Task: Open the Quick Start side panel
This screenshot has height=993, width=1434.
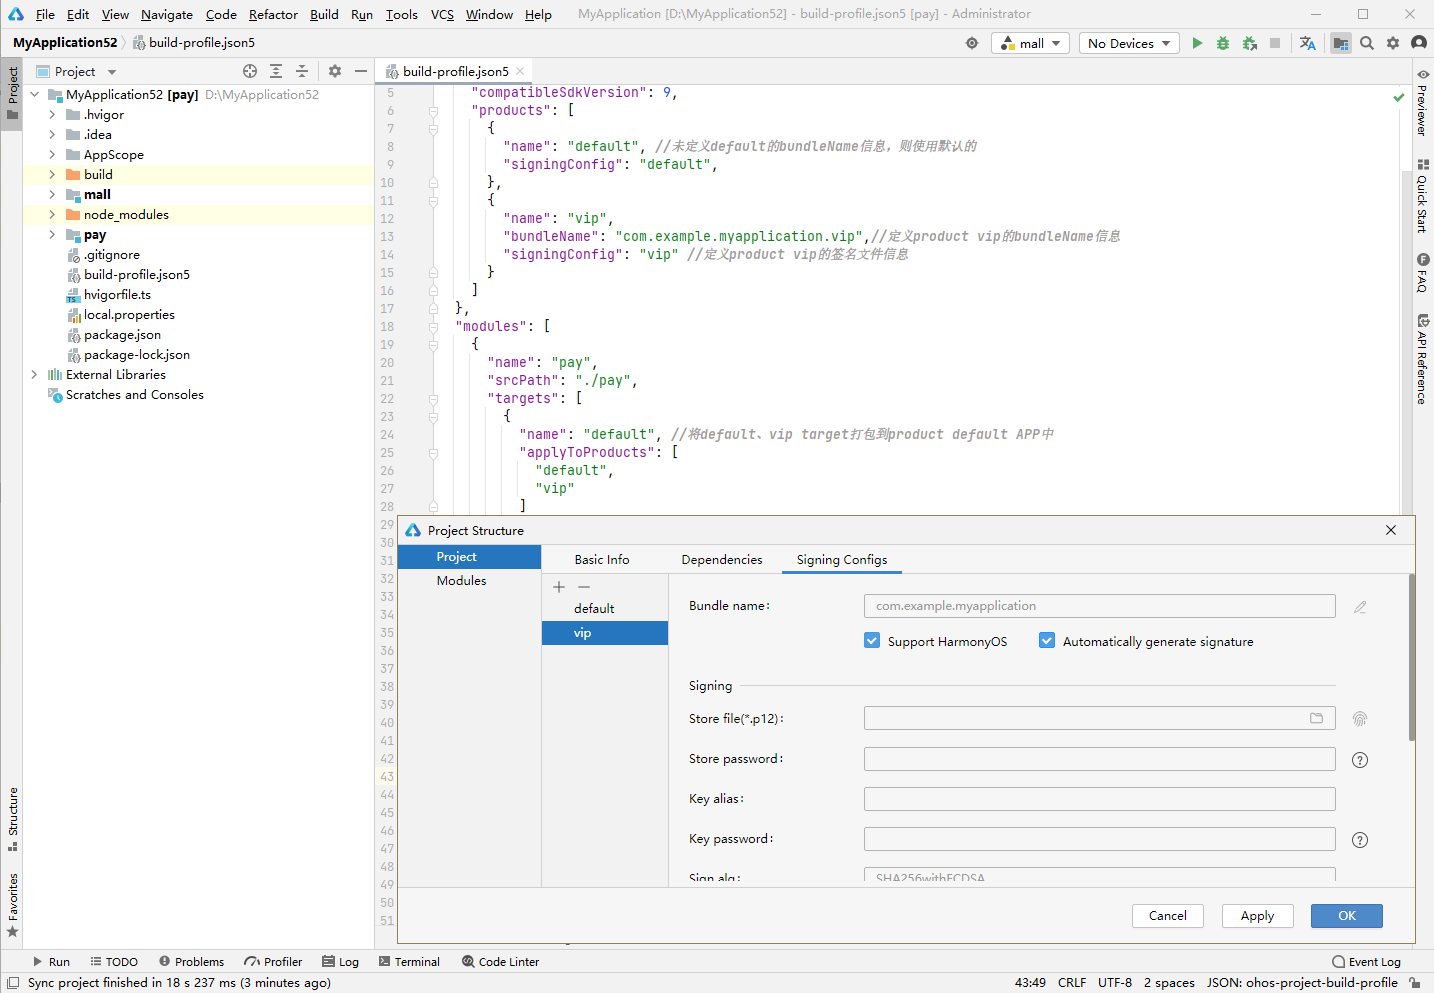Action: (x=1422, y=195)
